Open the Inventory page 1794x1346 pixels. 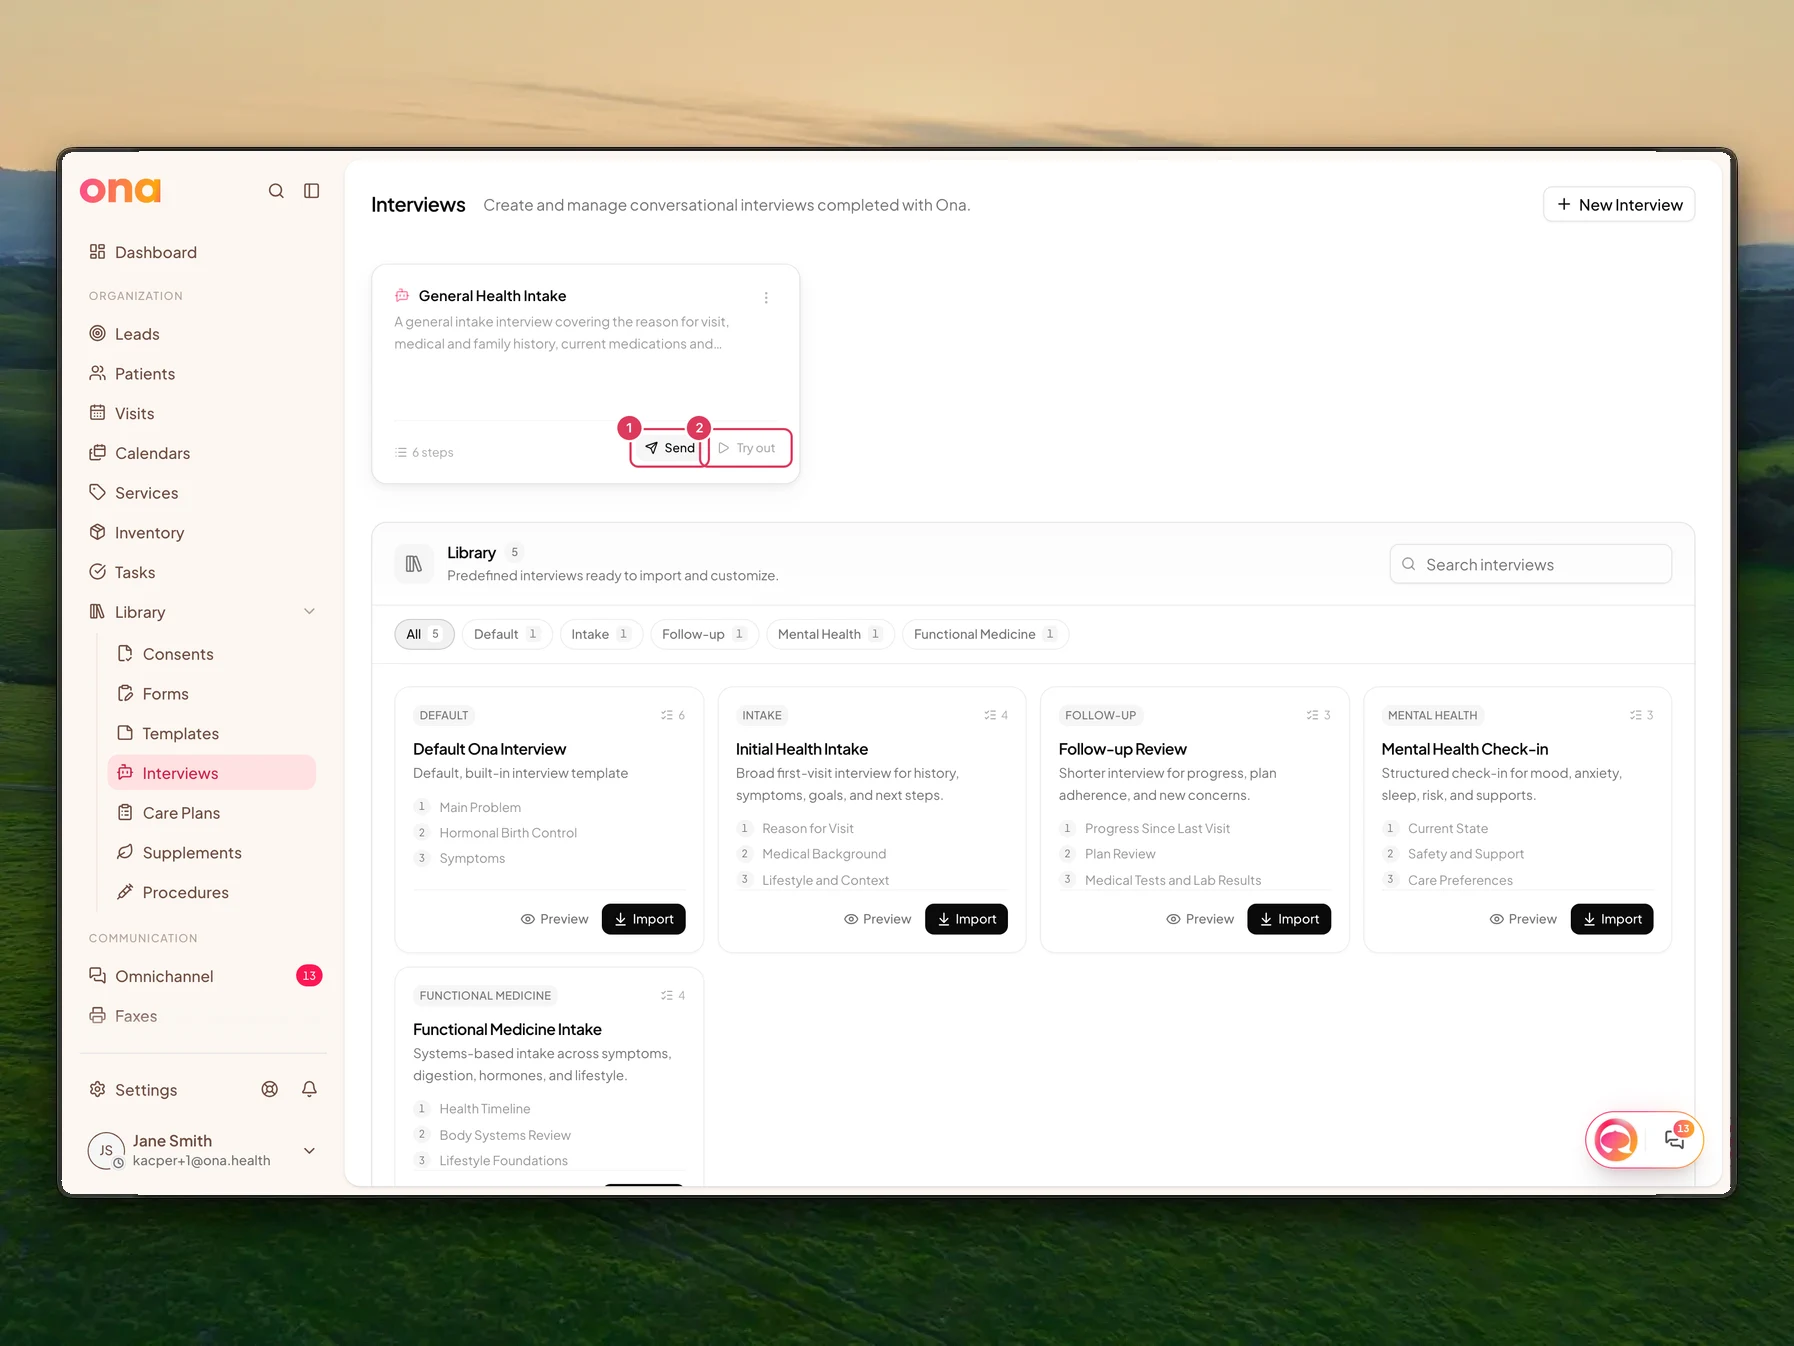tap(149, 533)
